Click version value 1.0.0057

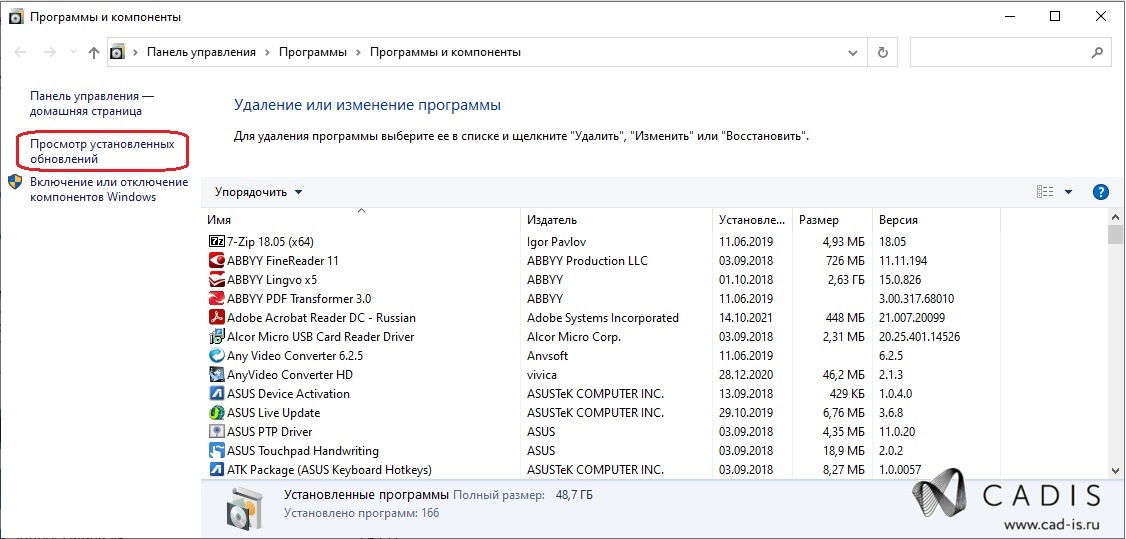(x=901, y=469)
